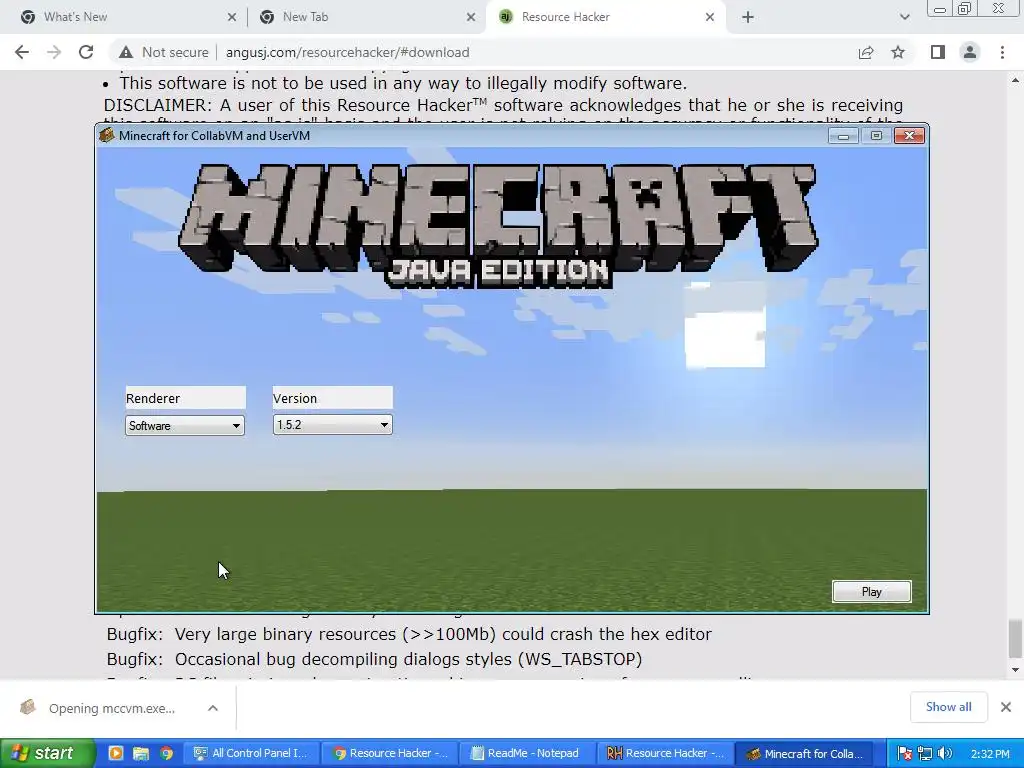Open the Chrome three-dot menu
1024x768 pixels.
[1002, 52]
